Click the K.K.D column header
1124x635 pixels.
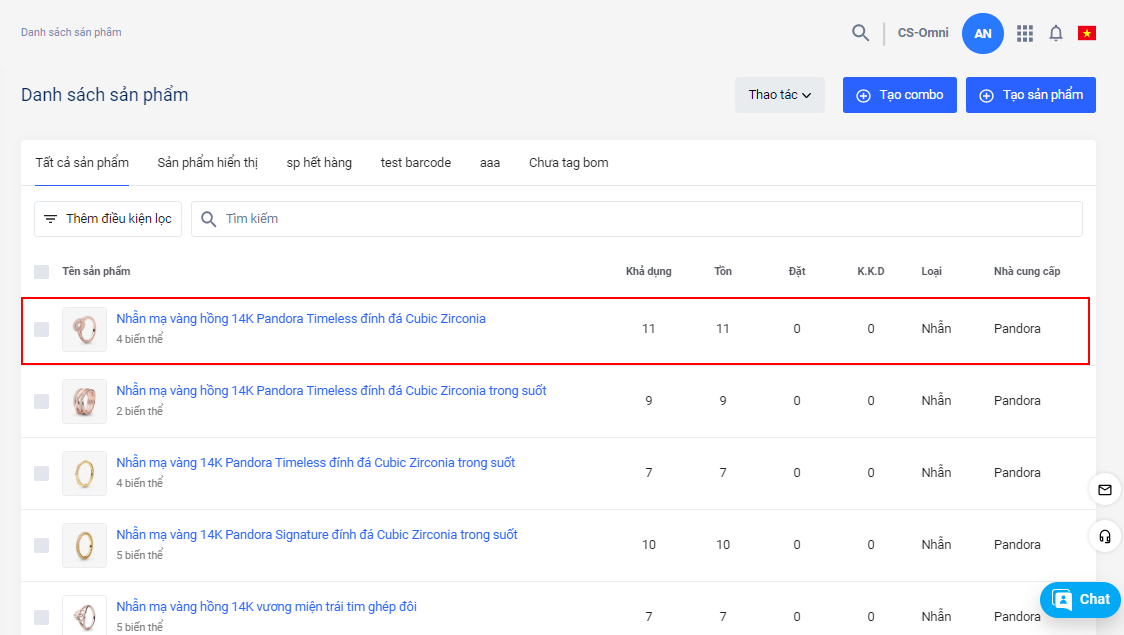click(x=871, y=271)
